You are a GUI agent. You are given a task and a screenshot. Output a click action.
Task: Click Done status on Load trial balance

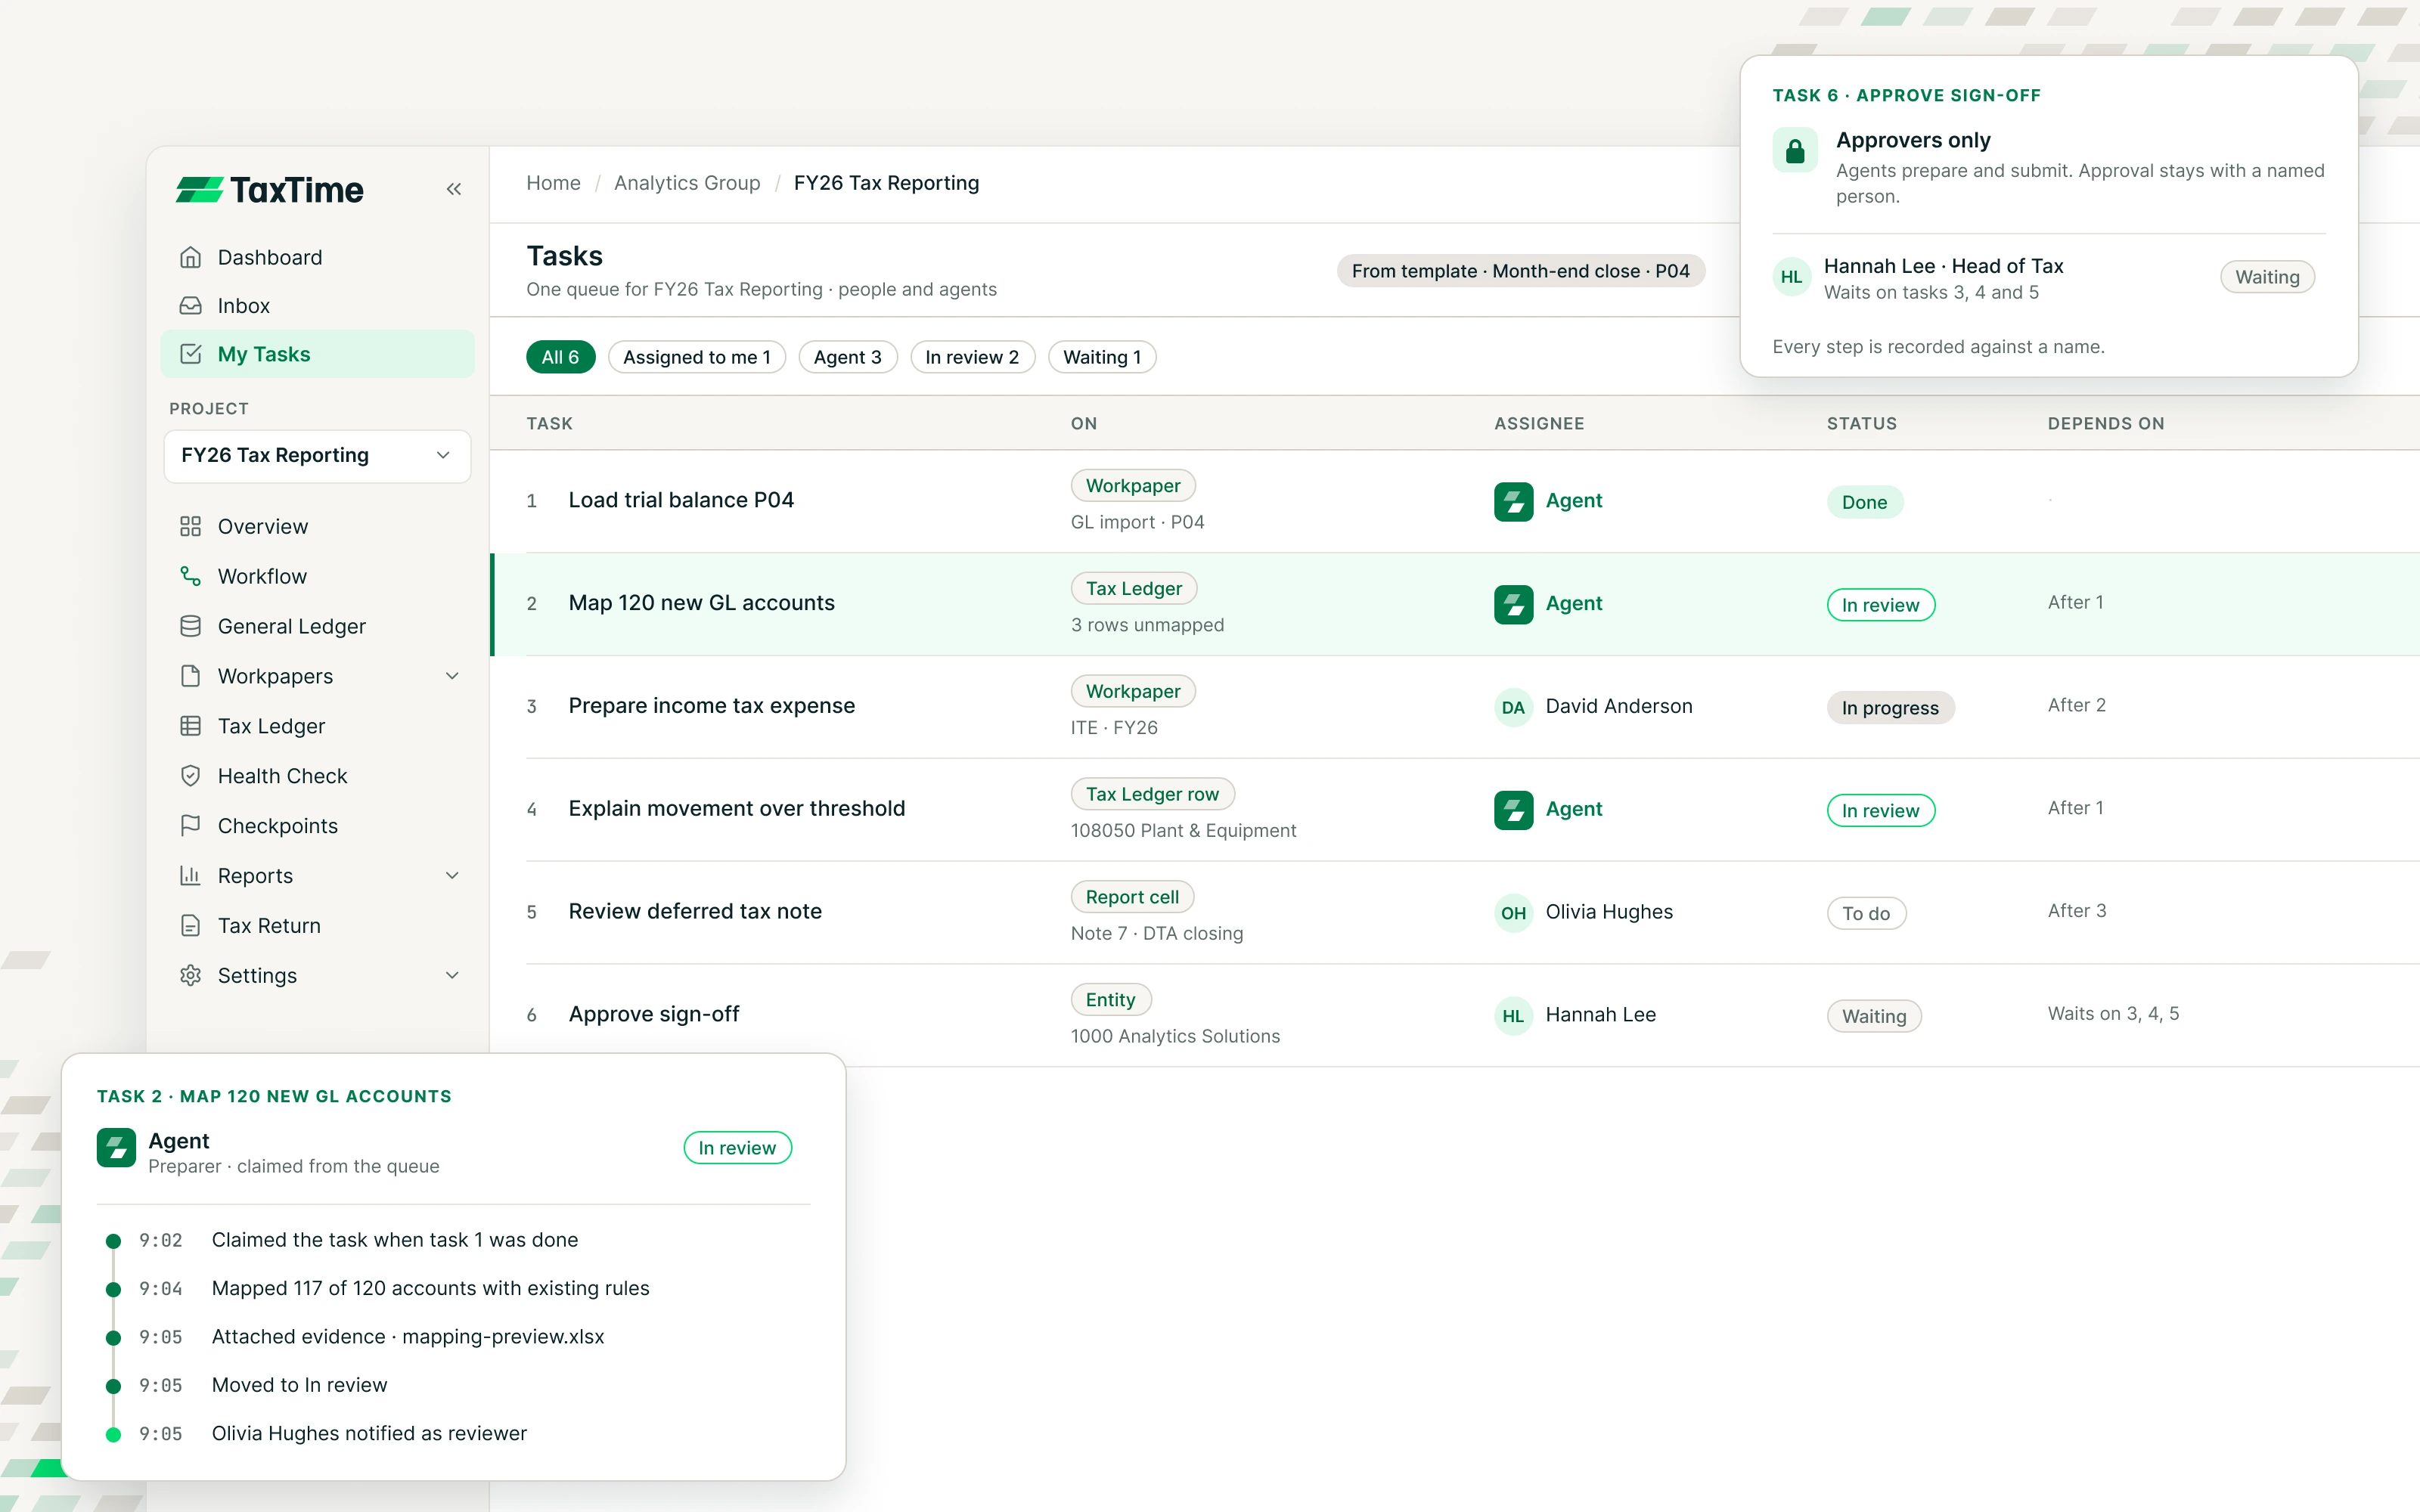[x=1864, y=503]
